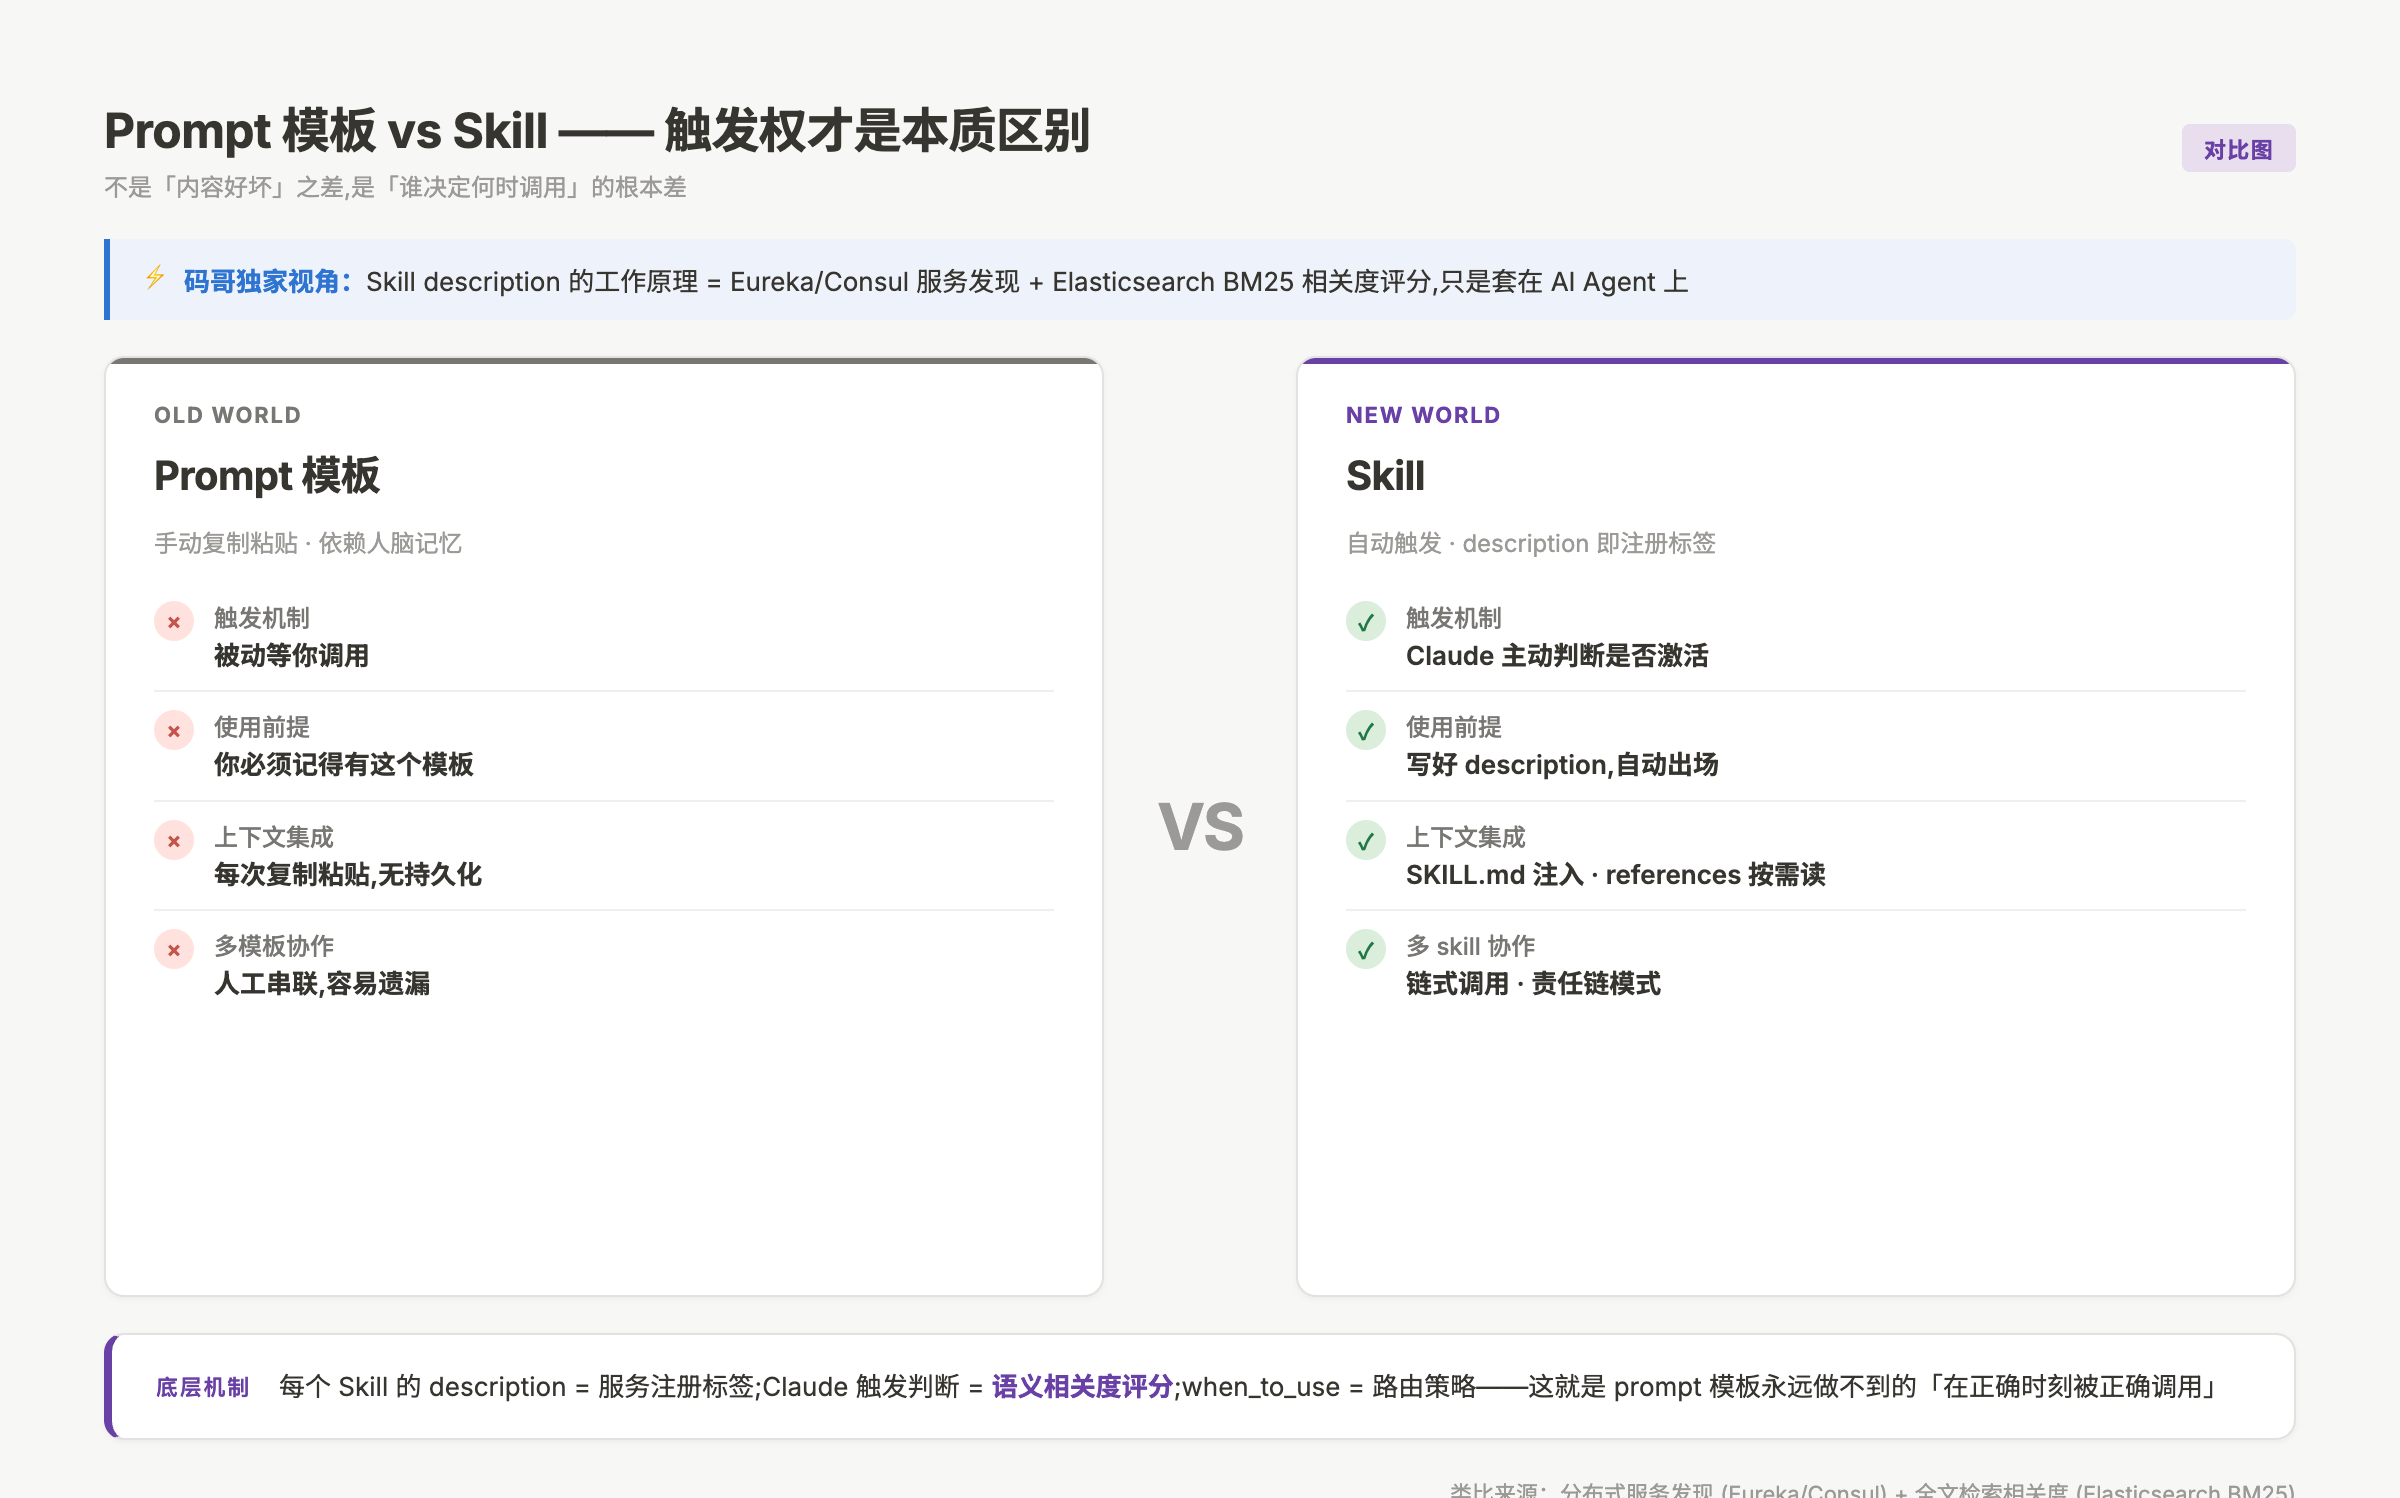Click text 被动等你调用
Screen dimensions: 2400x1498
pos(292,656)
